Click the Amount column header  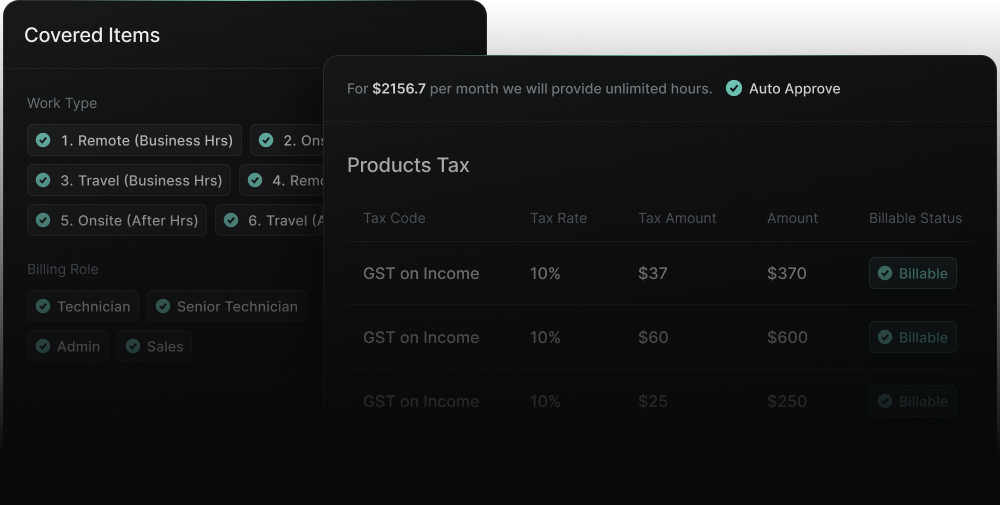click(792, 218)
